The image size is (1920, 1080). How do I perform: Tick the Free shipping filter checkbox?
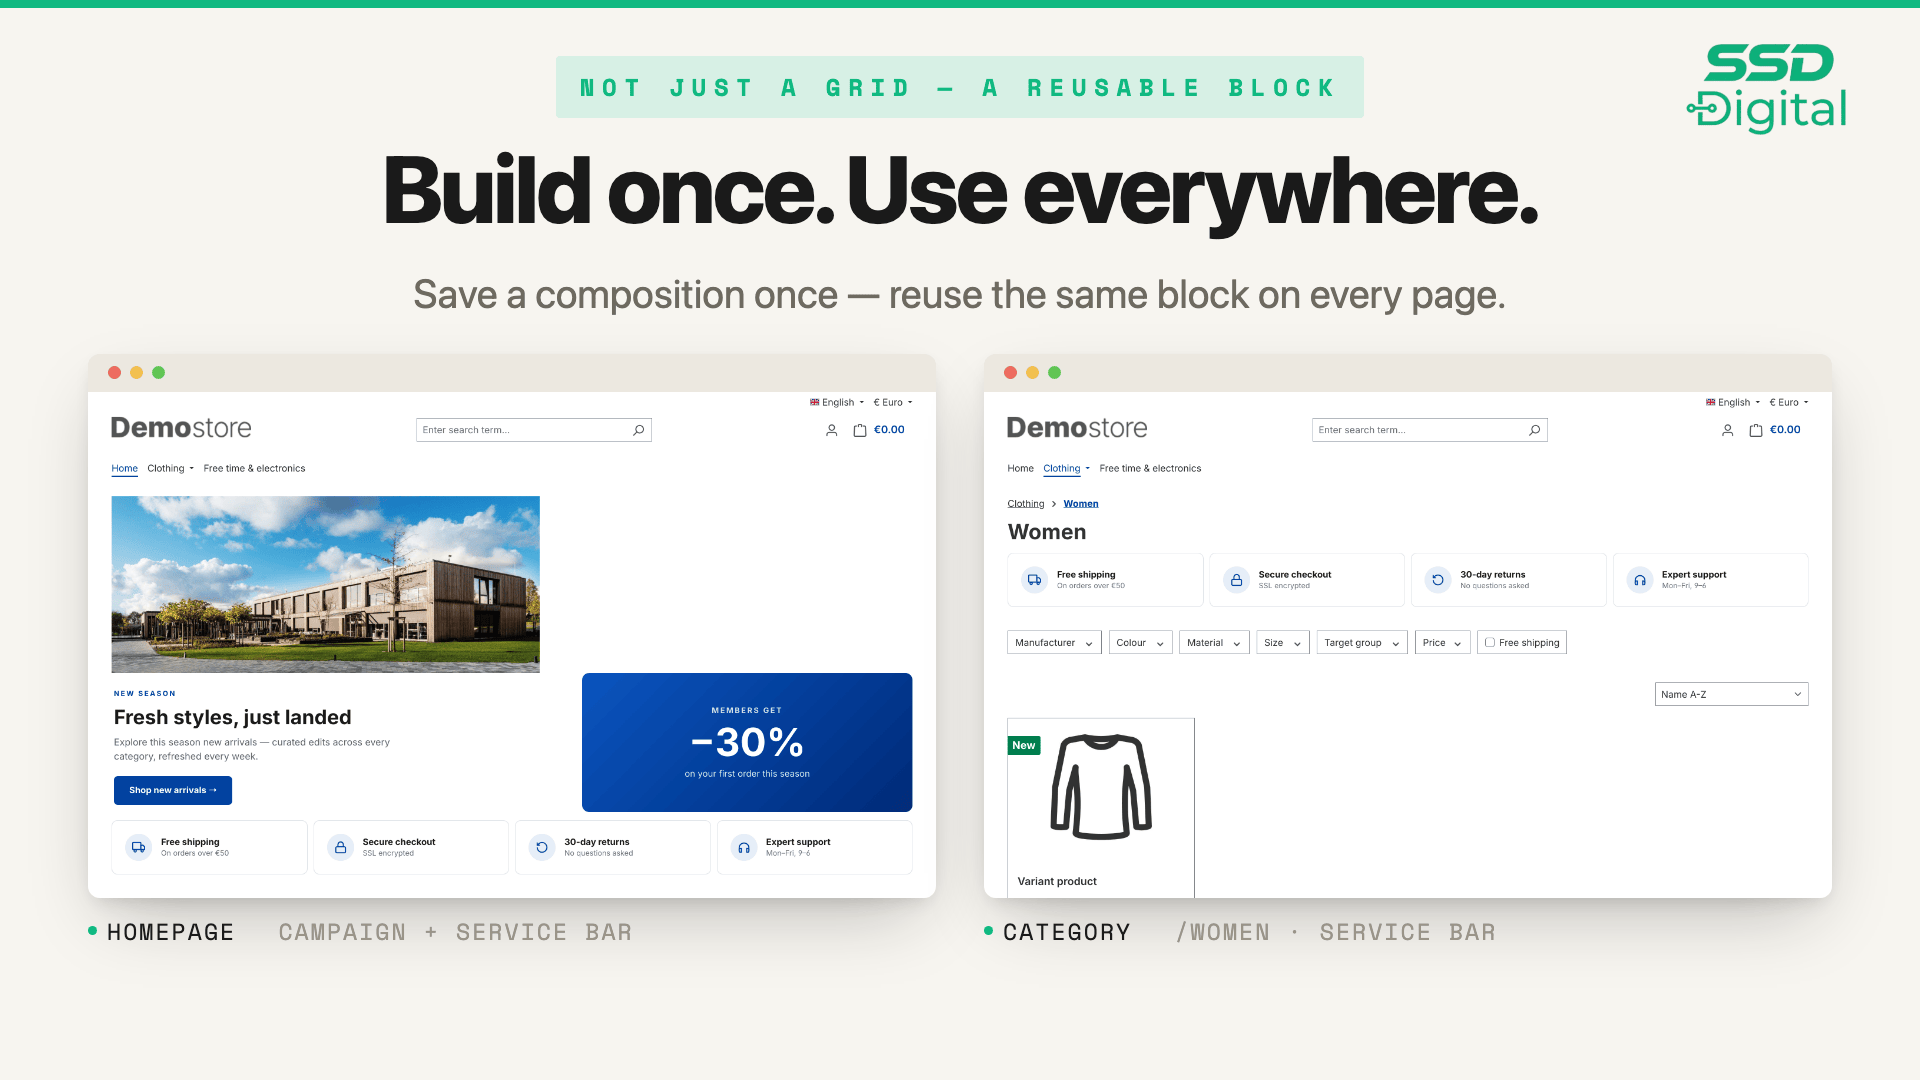1490,642
